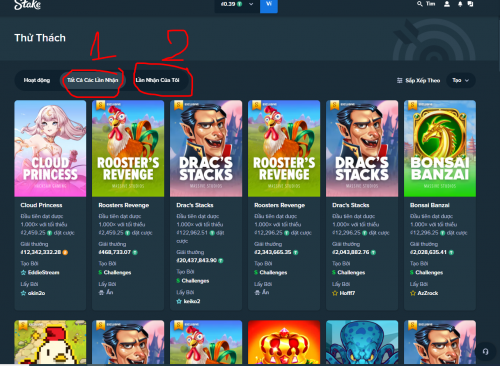Click the star icon beside keiko2

179,301
